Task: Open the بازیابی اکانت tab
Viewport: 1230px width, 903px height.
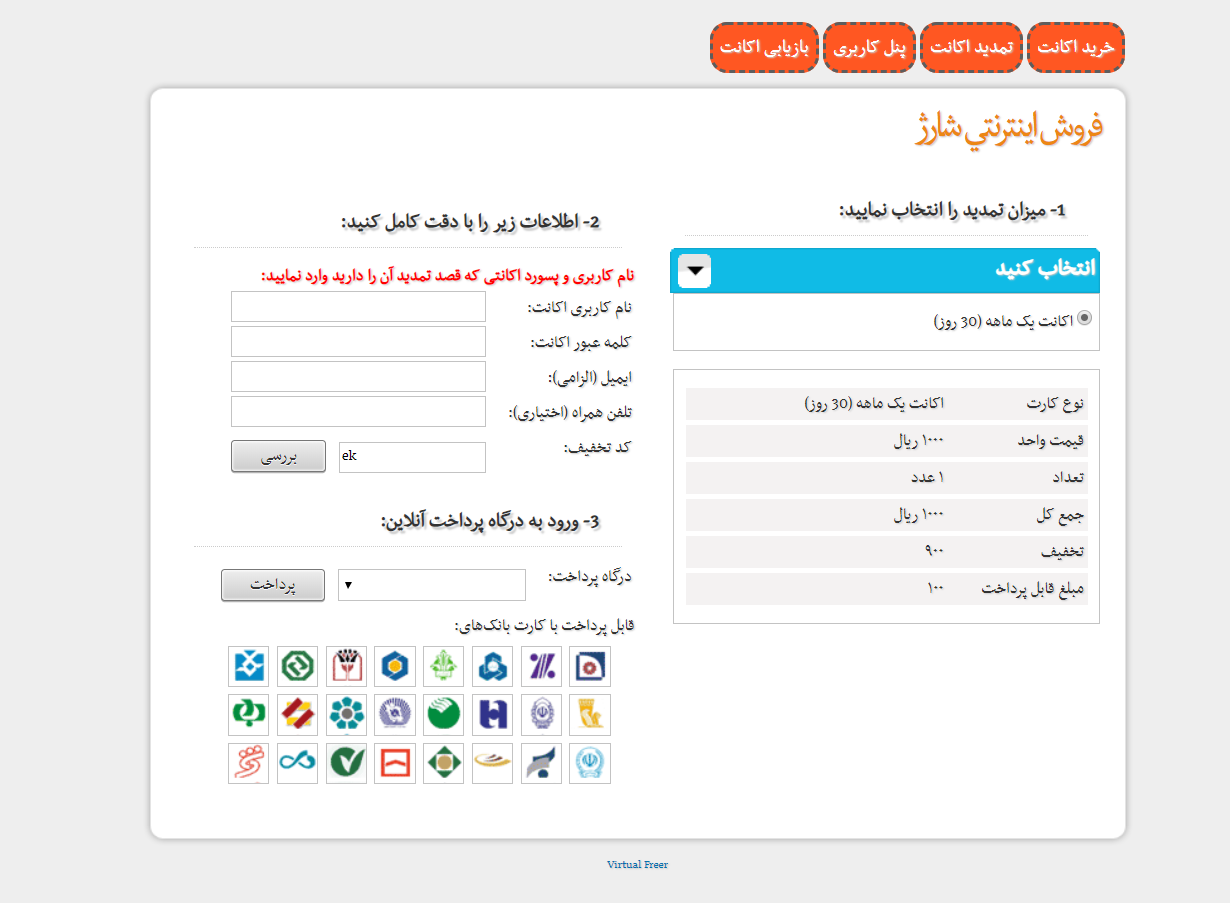Action: pos(765,48)
